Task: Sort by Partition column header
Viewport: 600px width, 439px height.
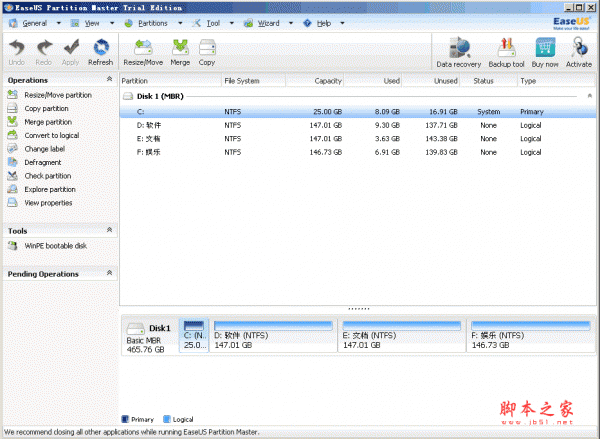Action: [171, 81]
